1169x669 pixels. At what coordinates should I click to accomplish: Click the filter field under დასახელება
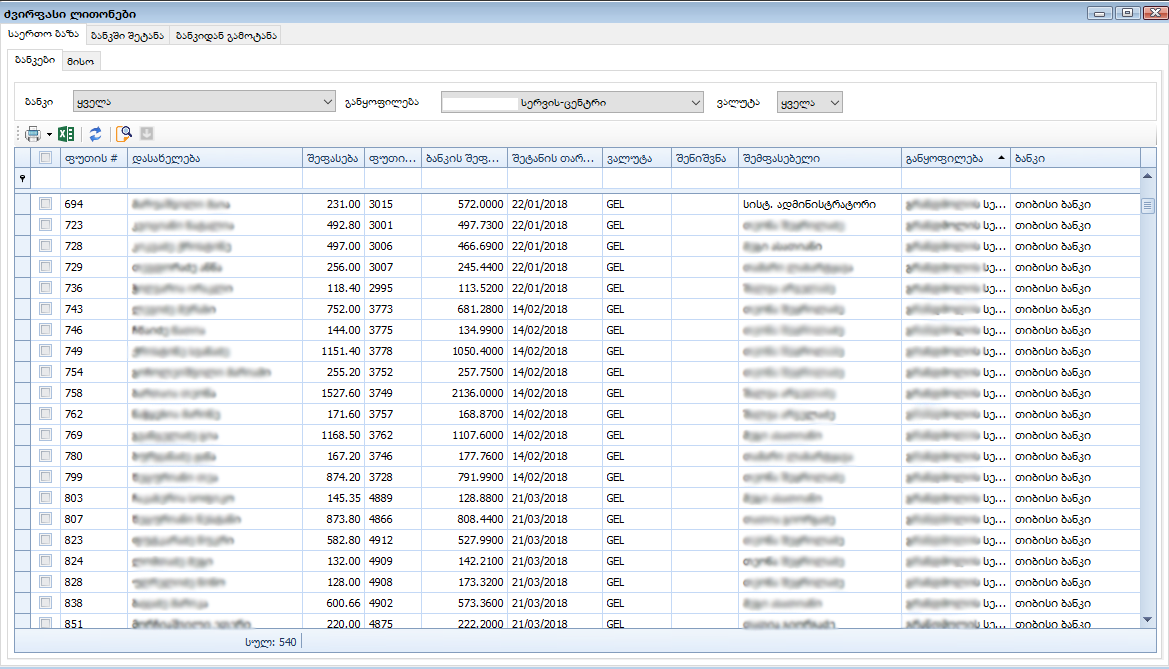click(x=213, y=178)
